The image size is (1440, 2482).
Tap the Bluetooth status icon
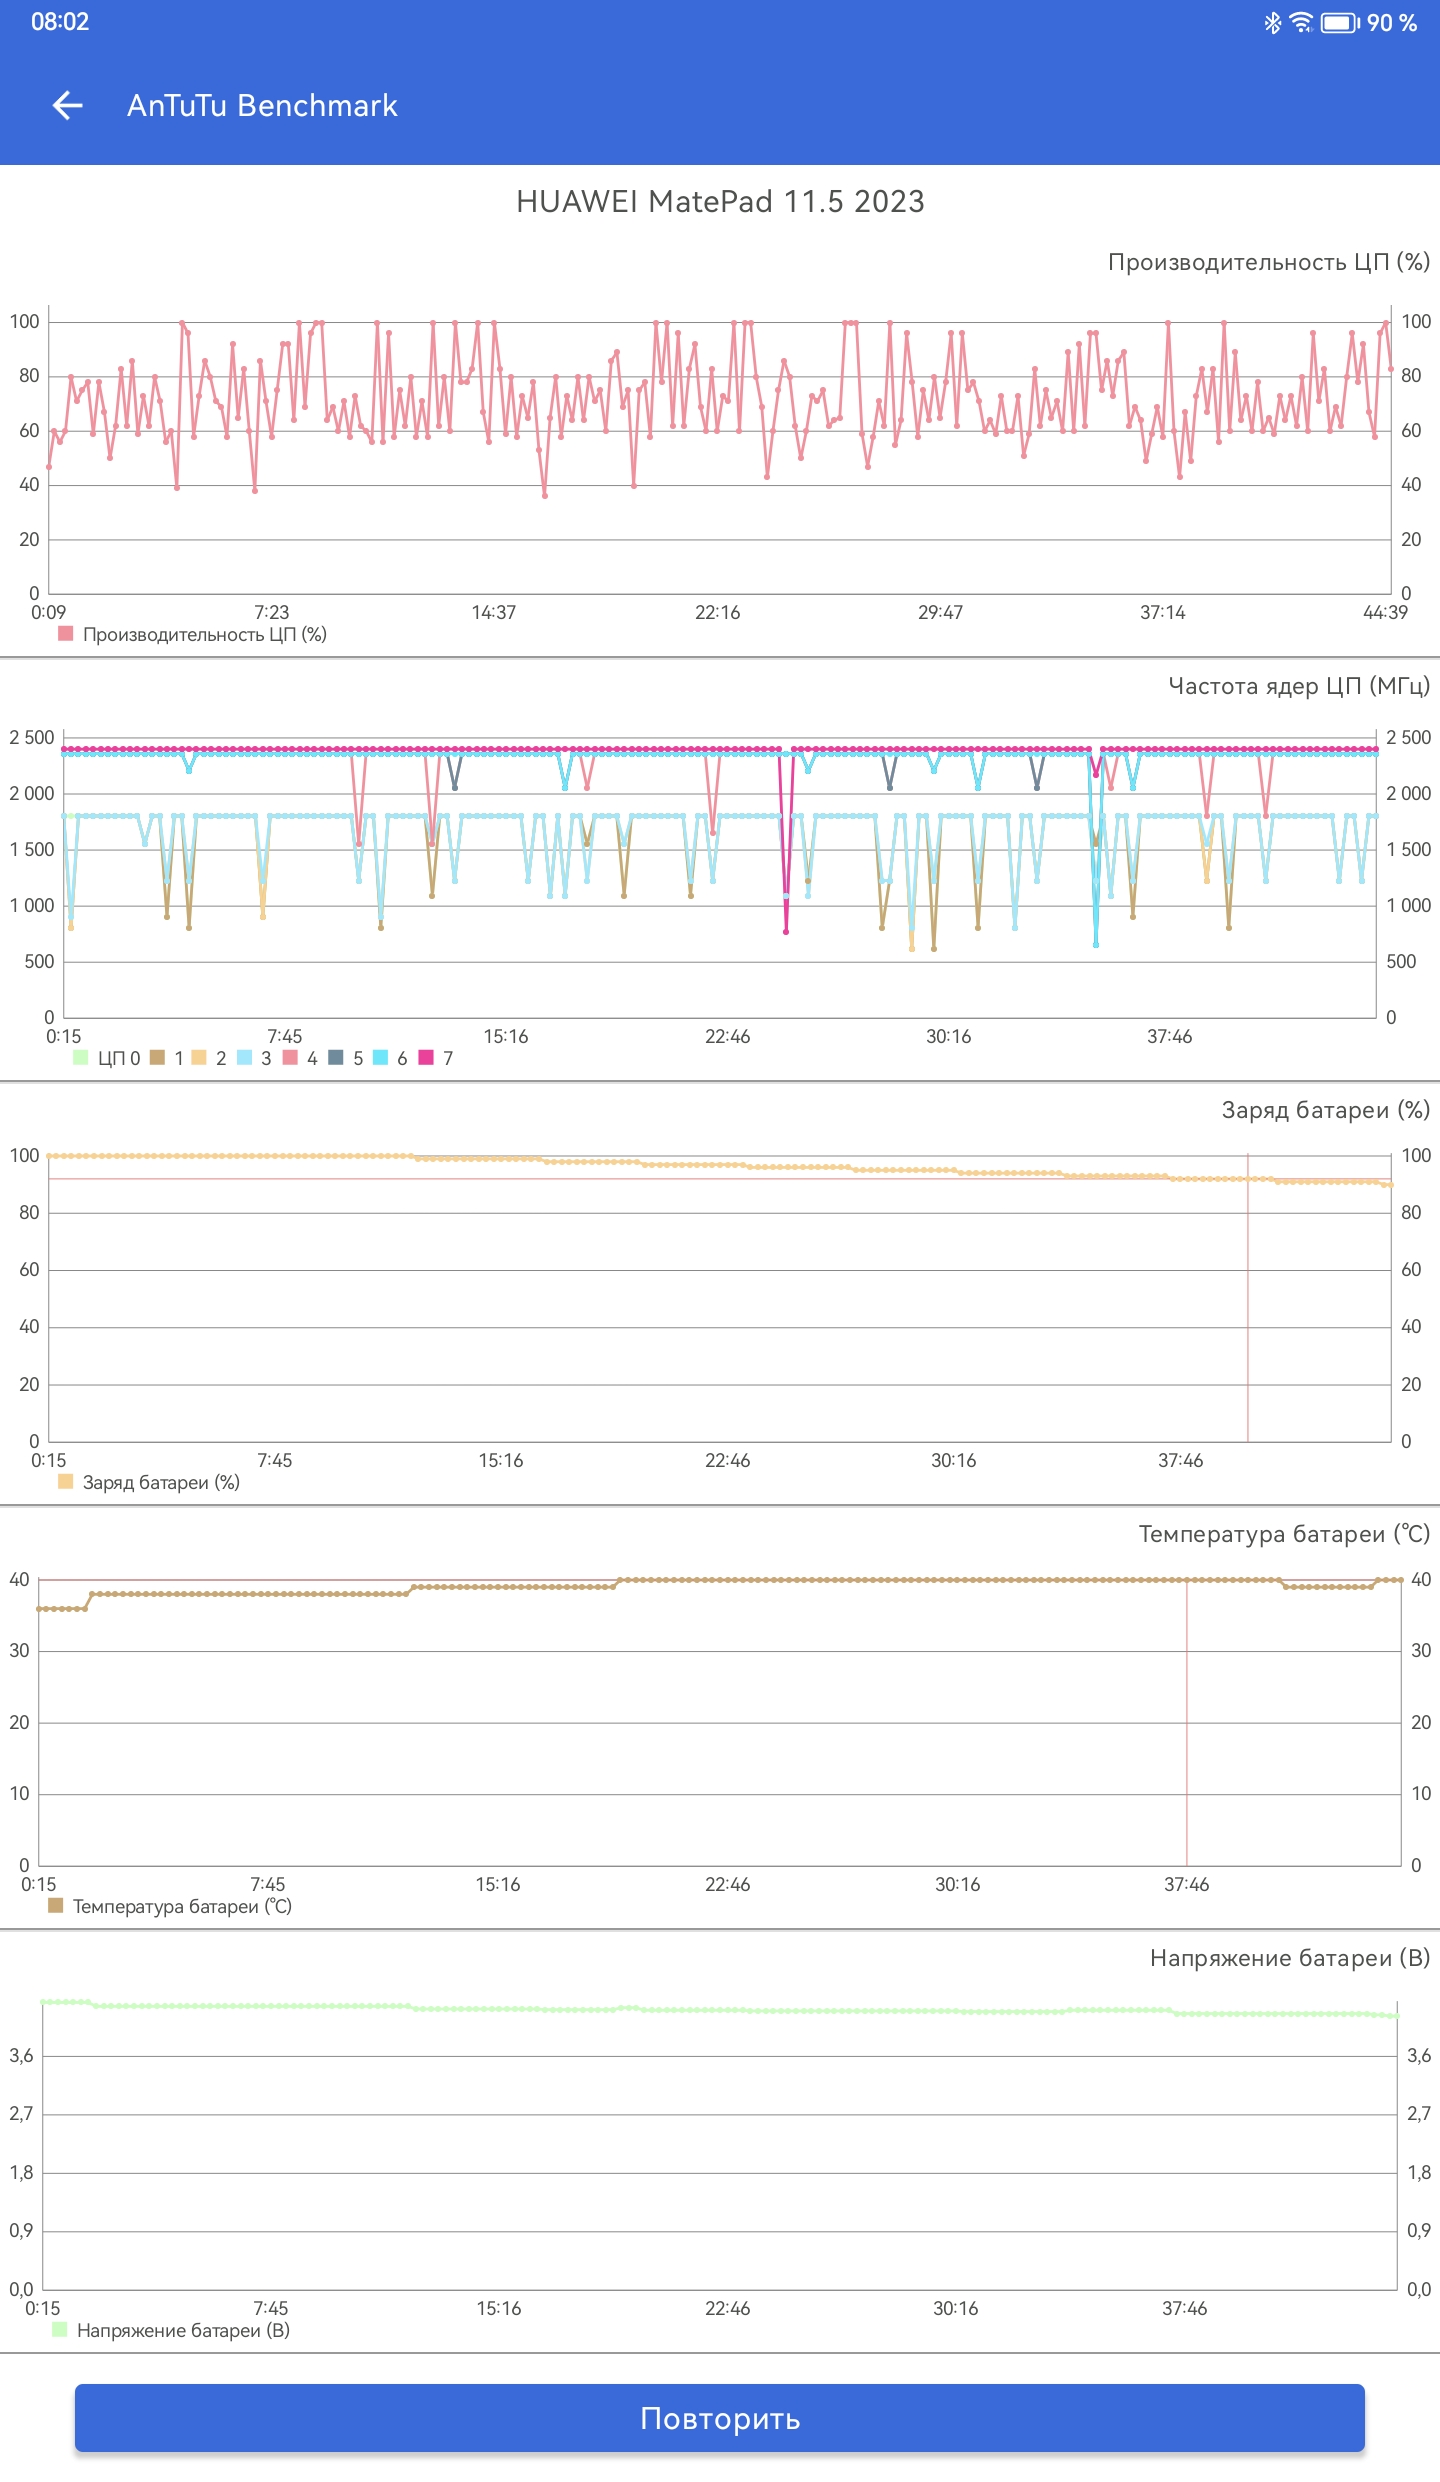point(1272,22)
